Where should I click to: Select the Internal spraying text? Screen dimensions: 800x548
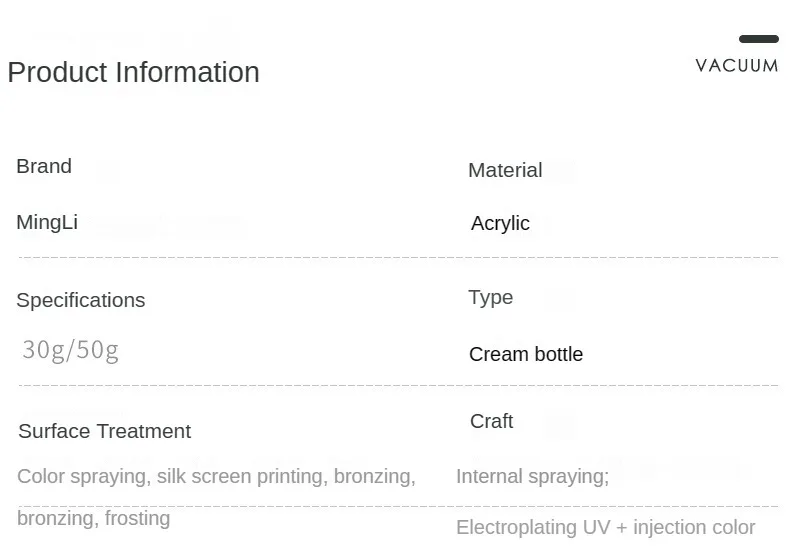tap(533, 477)
